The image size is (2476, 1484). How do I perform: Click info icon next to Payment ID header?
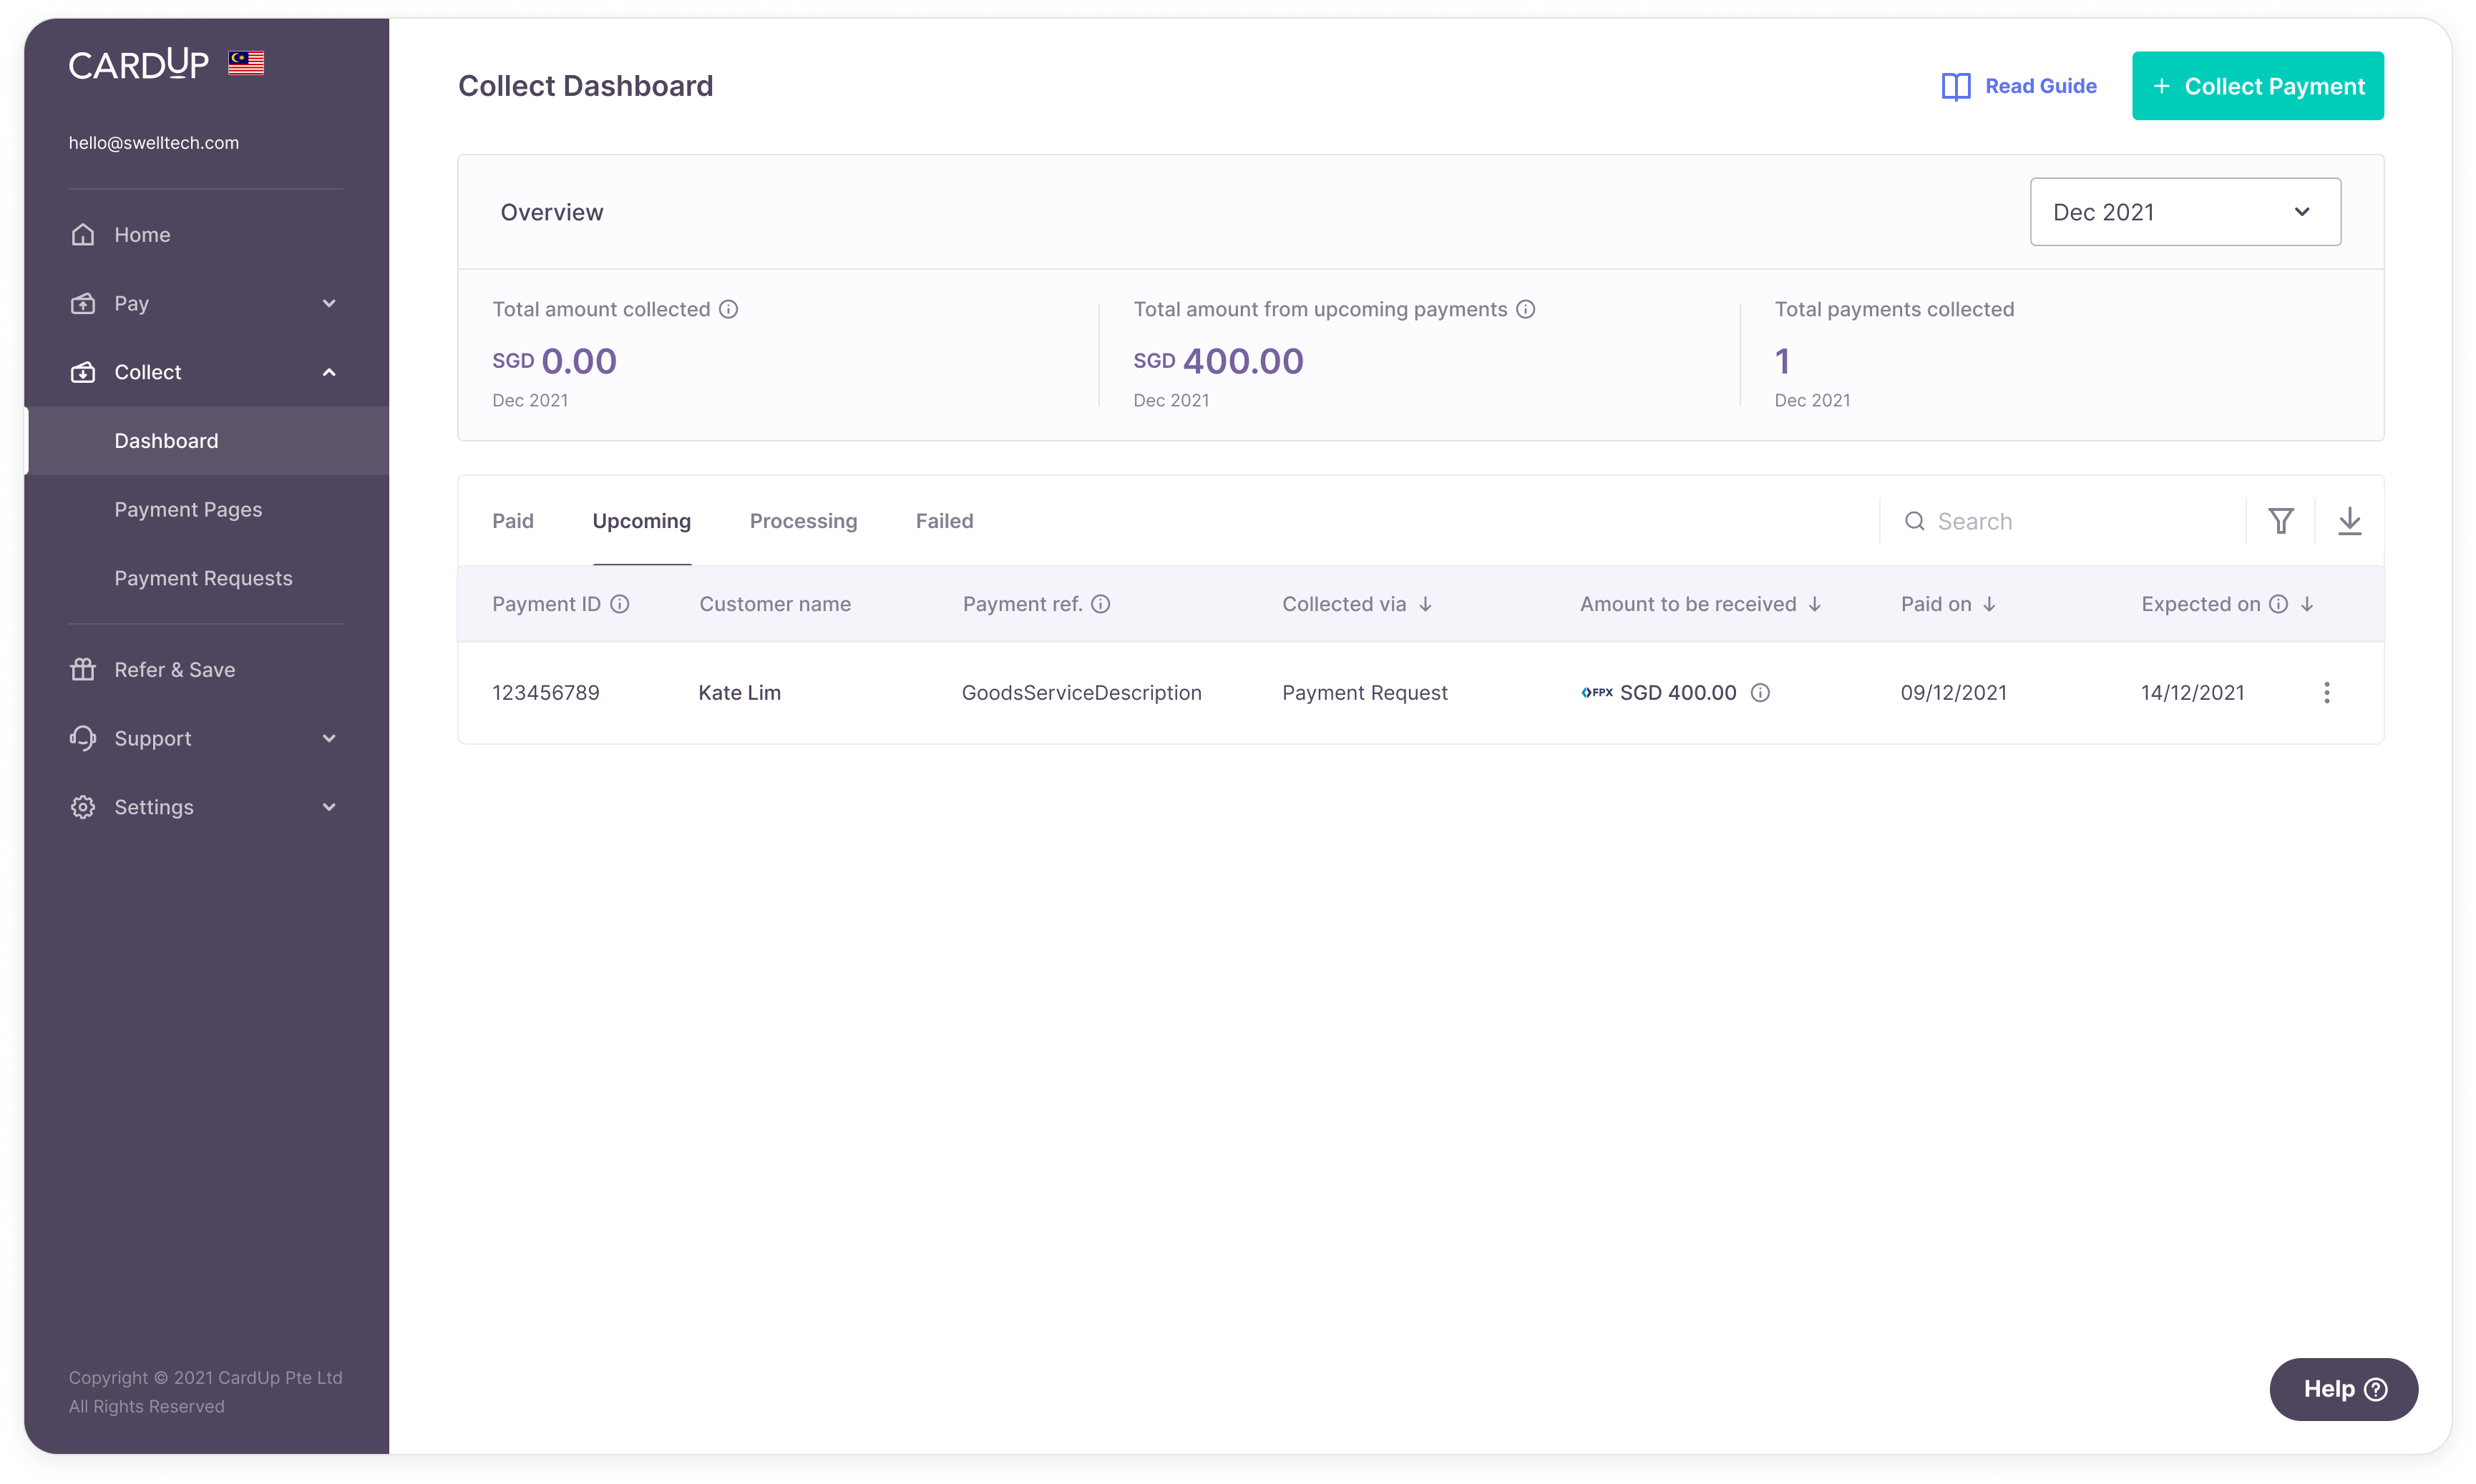(620, 604)
